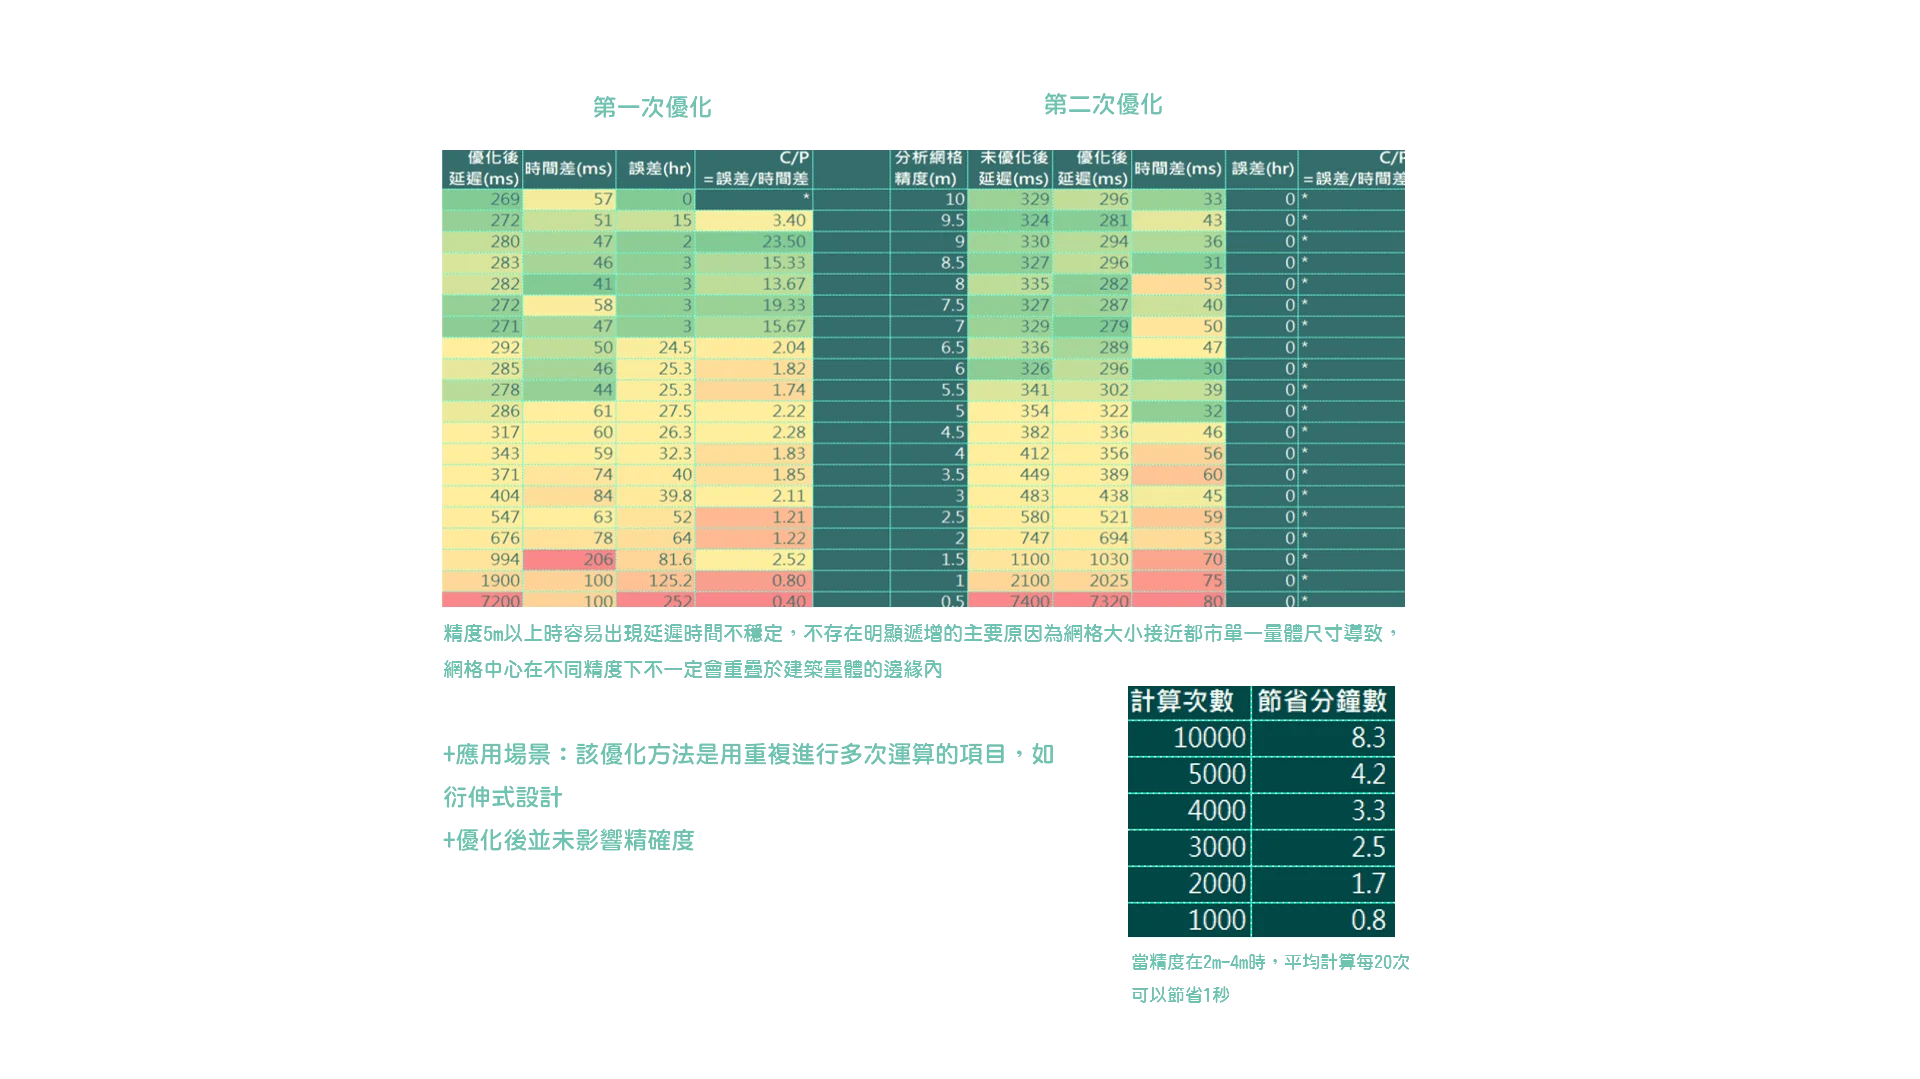
Task: Click the 應用場景 bullet text line
Action: [x=748, y=754]
